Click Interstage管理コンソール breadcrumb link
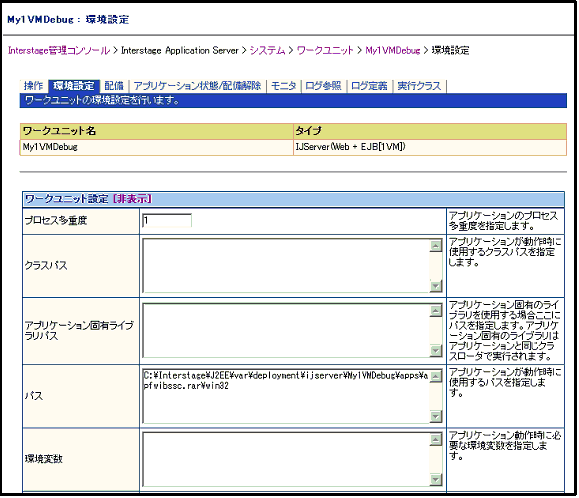The width and height of the screenshot is (579, 498). pyautogui.click(x=59, y=51)
